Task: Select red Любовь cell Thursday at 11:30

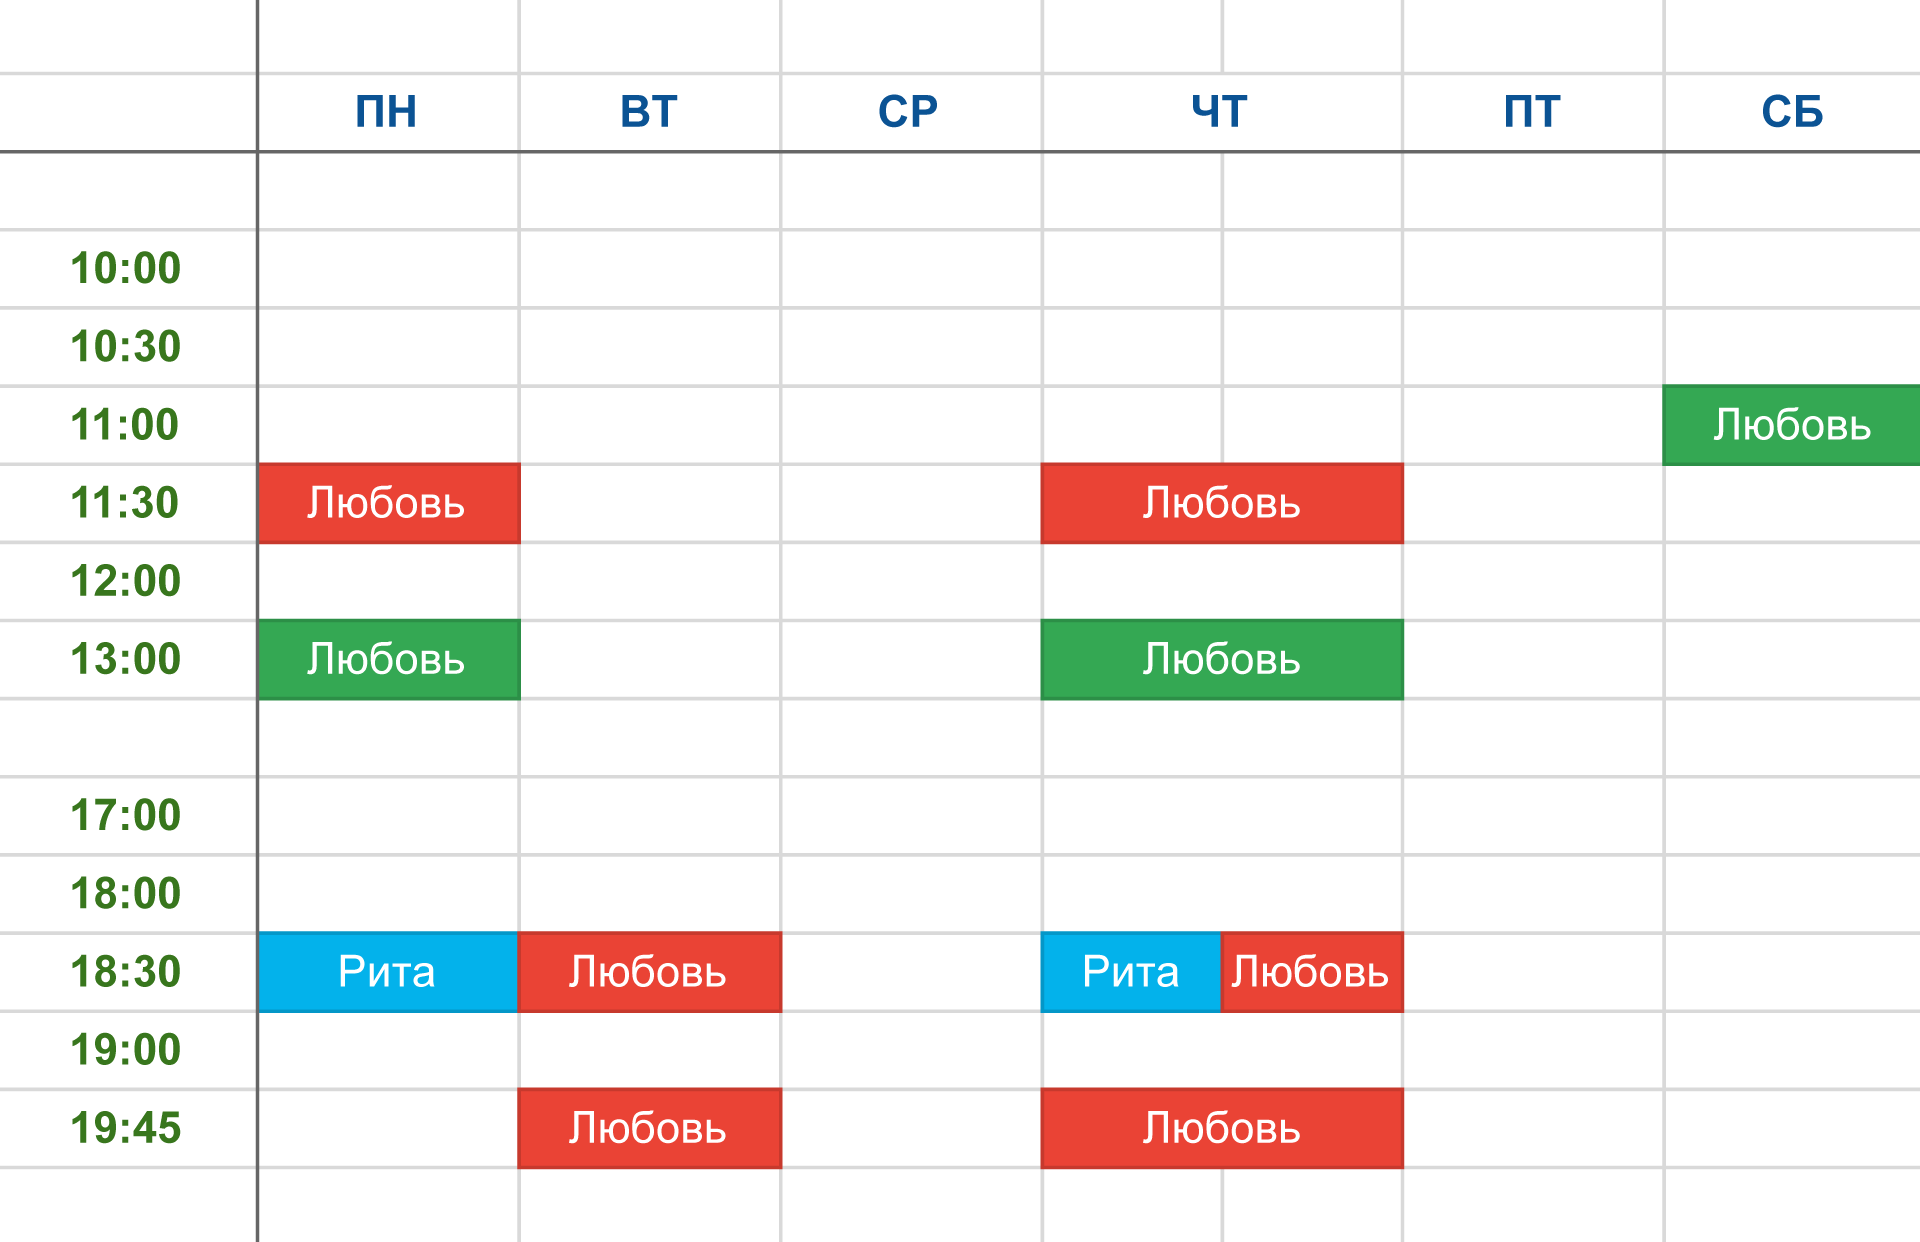Action: pyautogui.click(x=1221, y=503)
